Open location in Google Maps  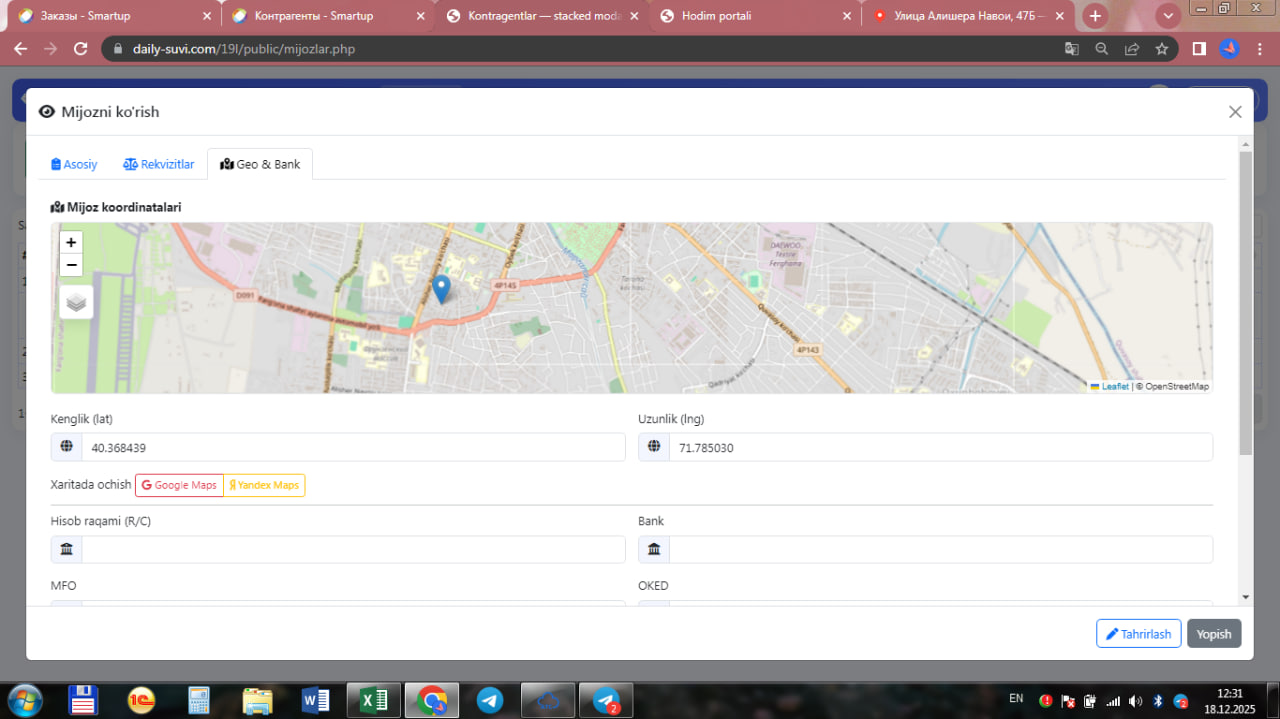click(x=179, y=485)
